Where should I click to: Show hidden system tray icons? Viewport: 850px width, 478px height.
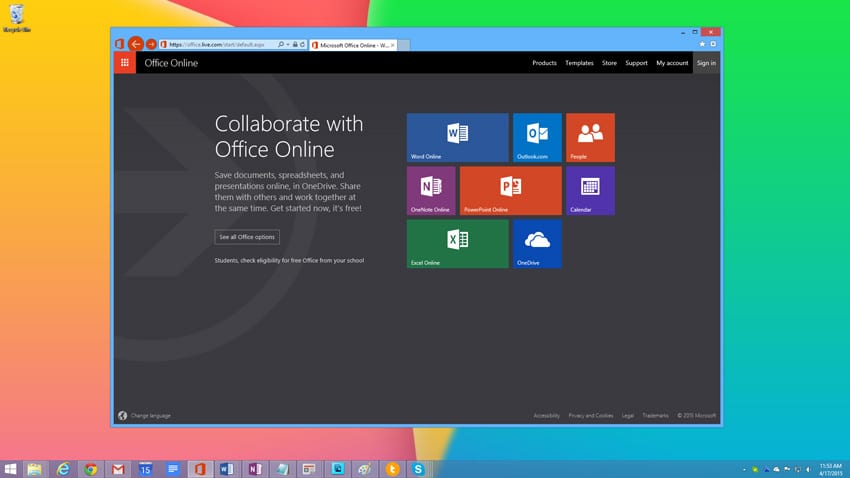click(x=744, y=469)
